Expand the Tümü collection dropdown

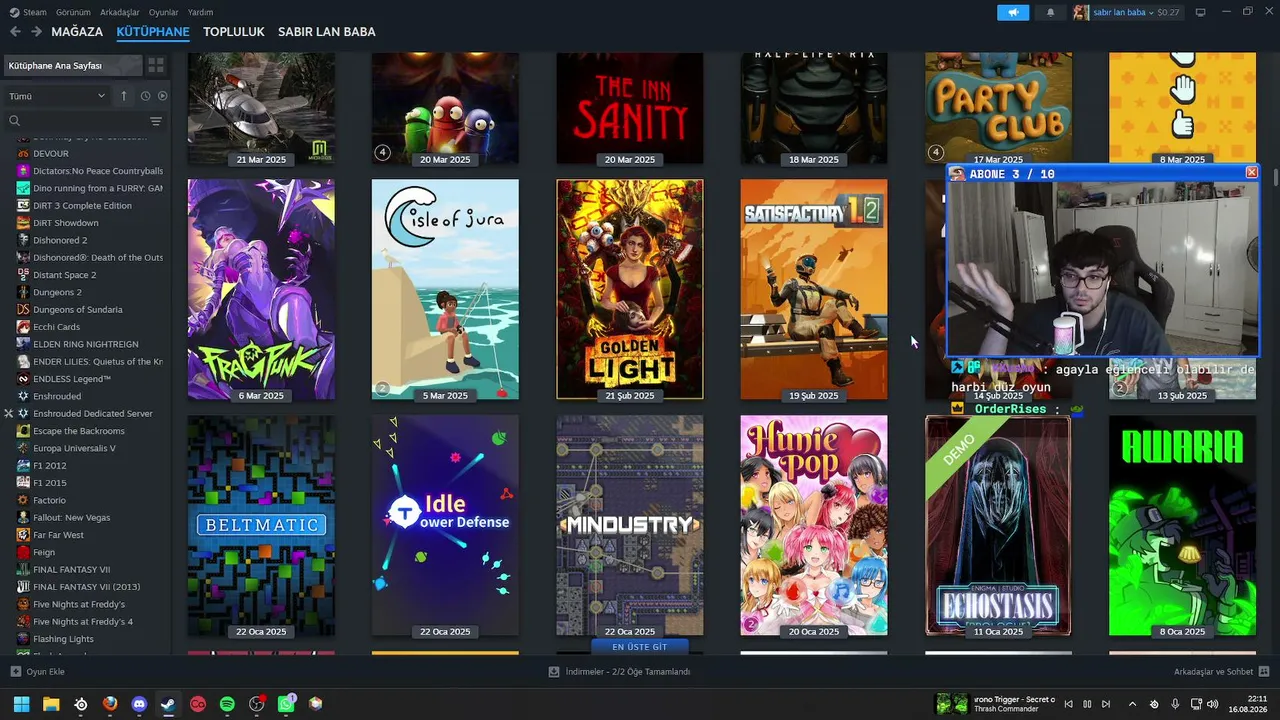pyautogui.click(x=57, y=96)
